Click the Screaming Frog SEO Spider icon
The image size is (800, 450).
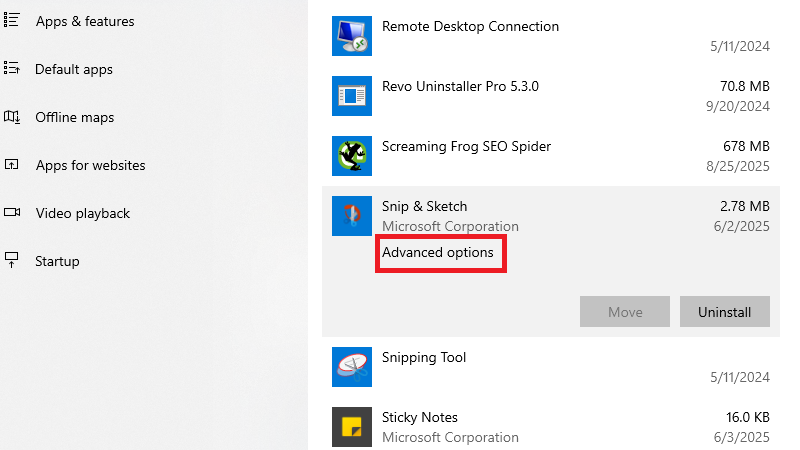pyautogui.click(x=352, y=156)
